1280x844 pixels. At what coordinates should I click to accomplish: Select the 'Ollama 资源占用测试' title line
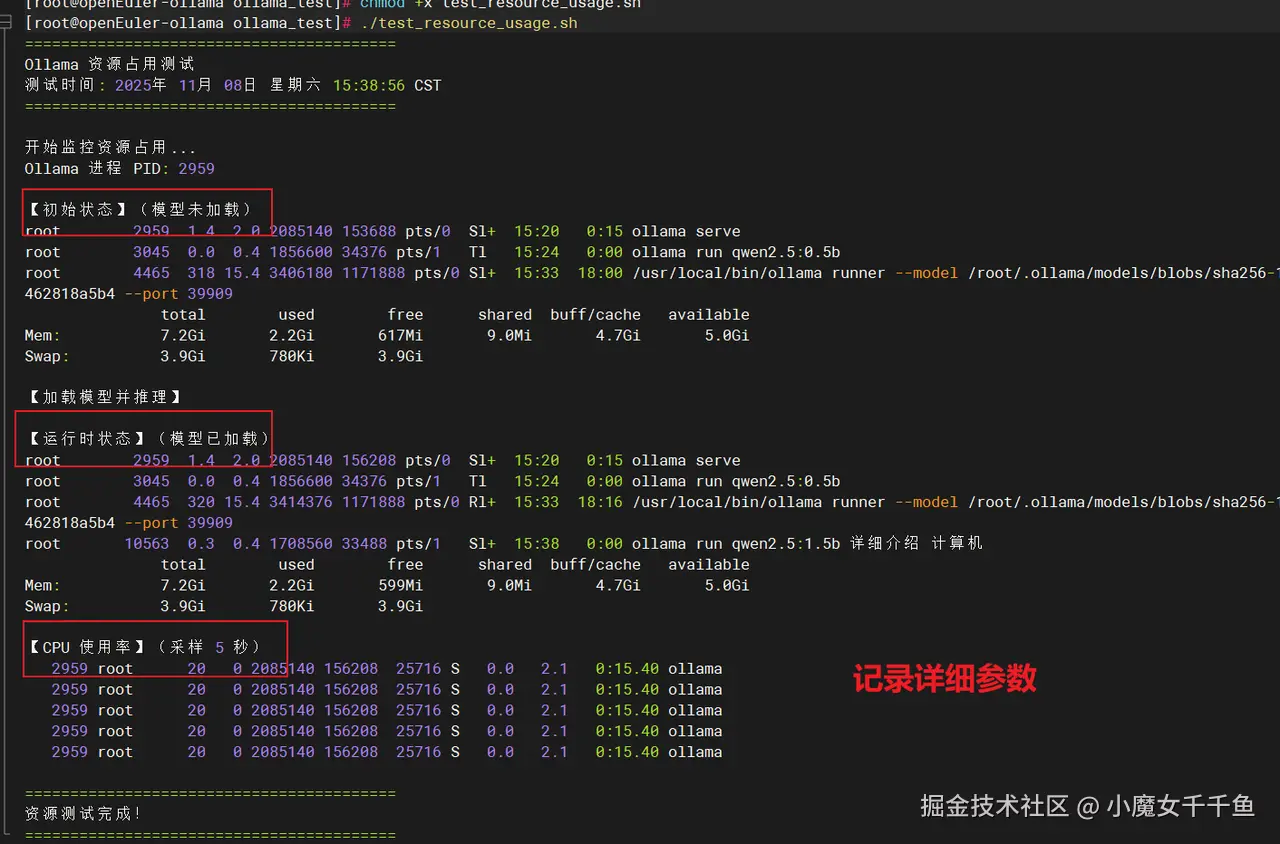[109, 64]
